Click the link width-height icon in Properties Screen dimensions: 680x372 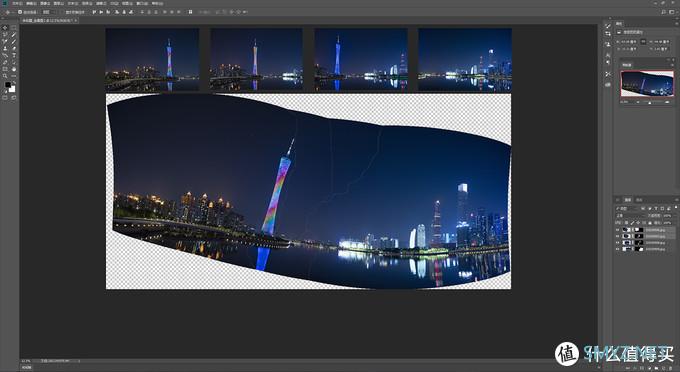pyautogui.click(x=643, y=42)
